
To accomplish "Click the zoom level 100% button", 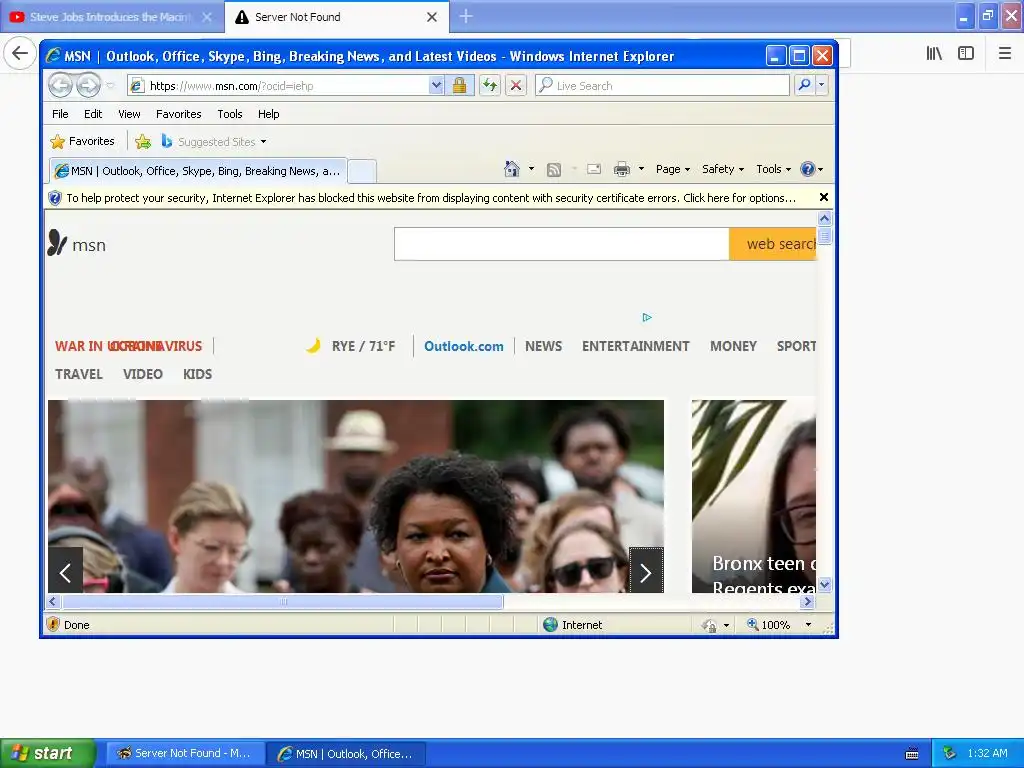I will pos(769,625).
